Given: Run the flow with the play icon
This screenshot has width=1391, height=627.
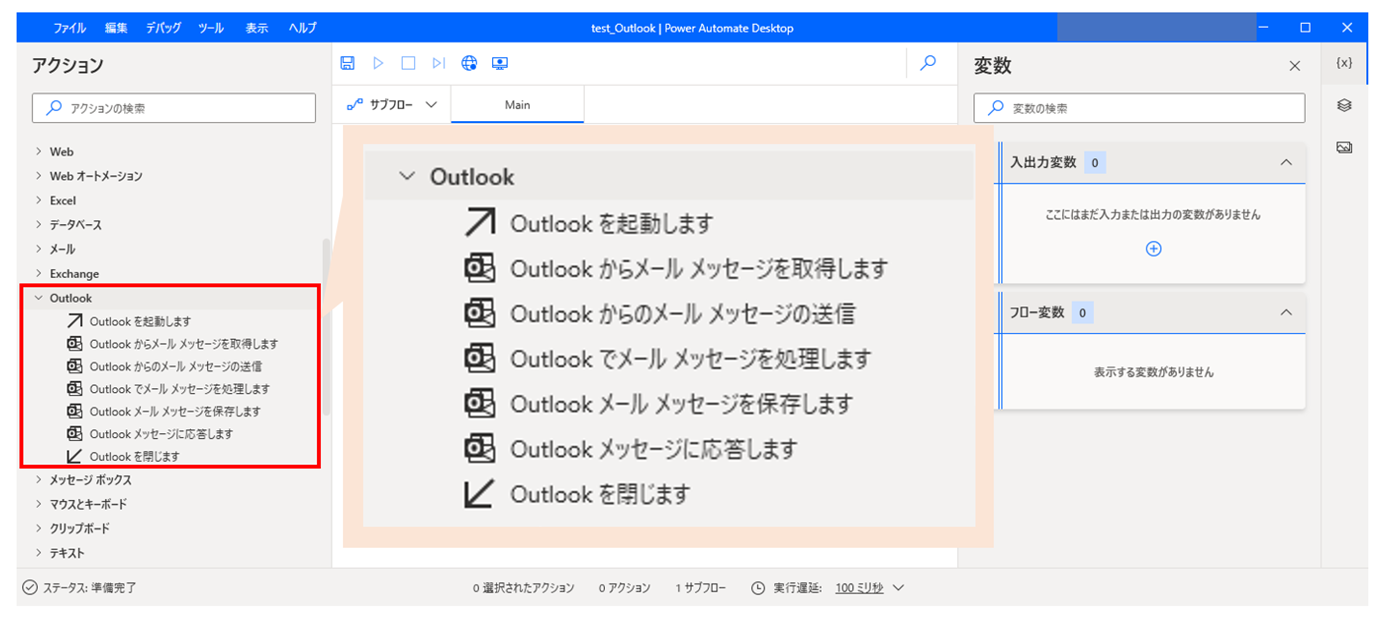Looking at the screenshot, I should (x=377, y=62).
